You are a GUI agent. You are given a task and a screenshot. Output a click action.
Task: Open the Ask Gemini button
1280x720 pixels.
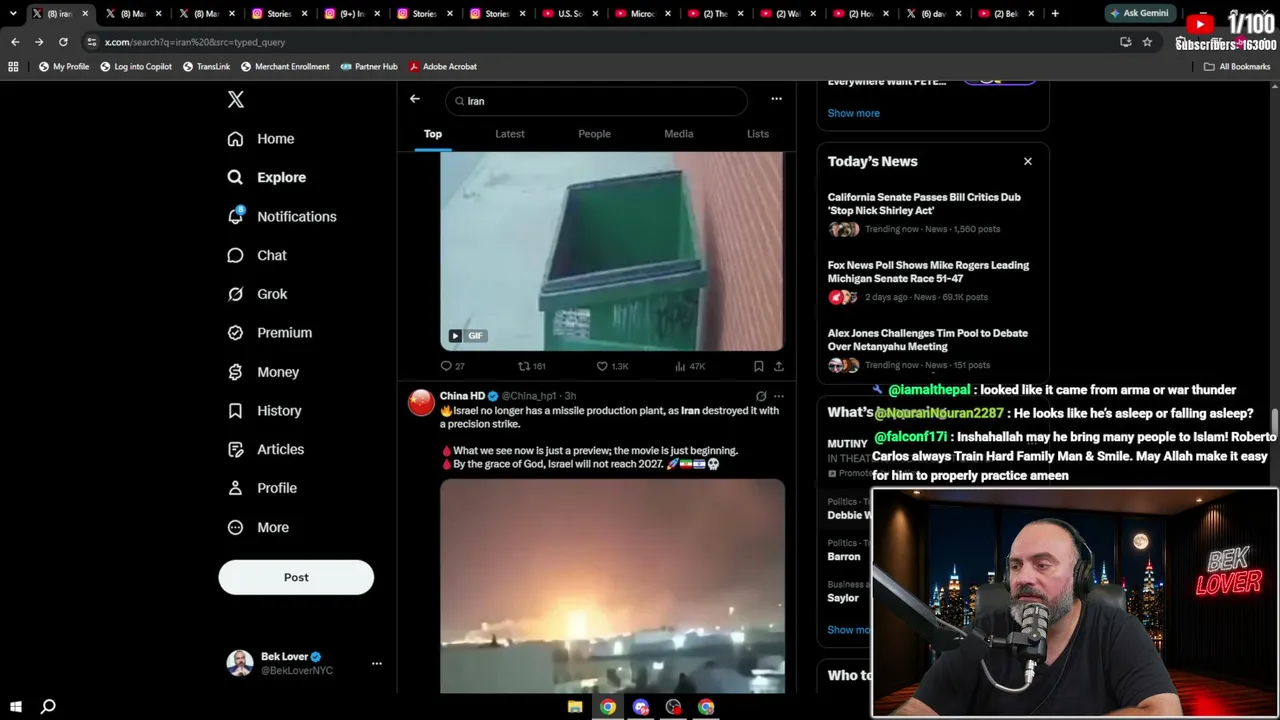point(1138,14)
